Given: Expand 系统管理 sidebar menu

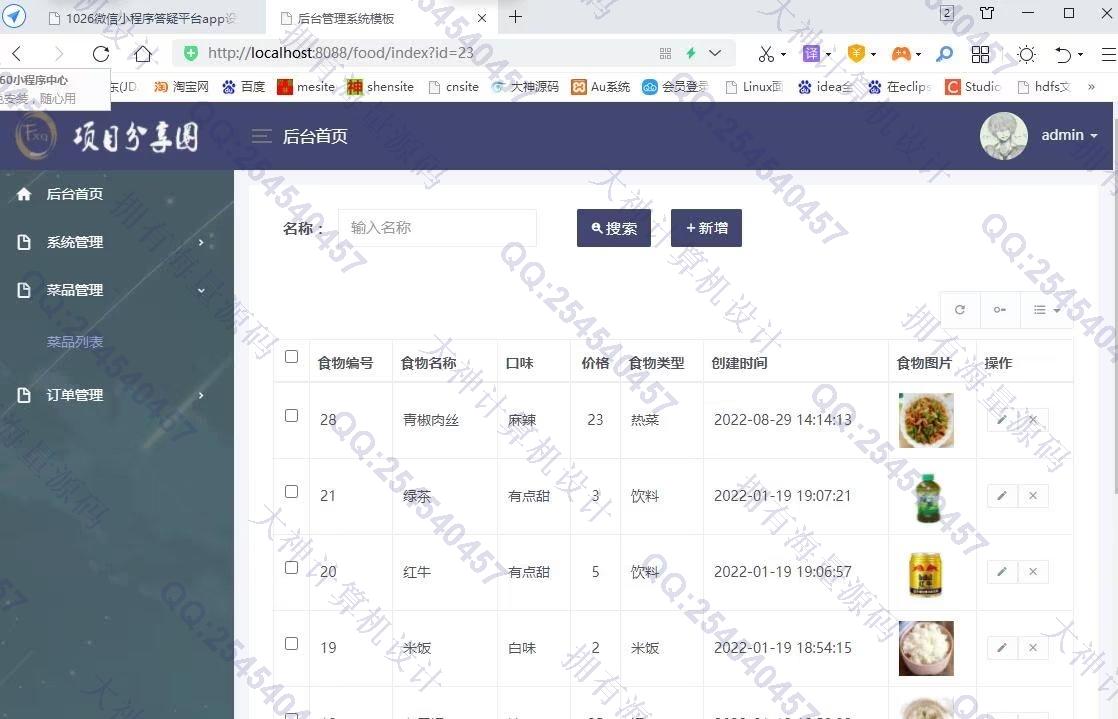Looking at the screenshot, I should click(x=117, y=243).
